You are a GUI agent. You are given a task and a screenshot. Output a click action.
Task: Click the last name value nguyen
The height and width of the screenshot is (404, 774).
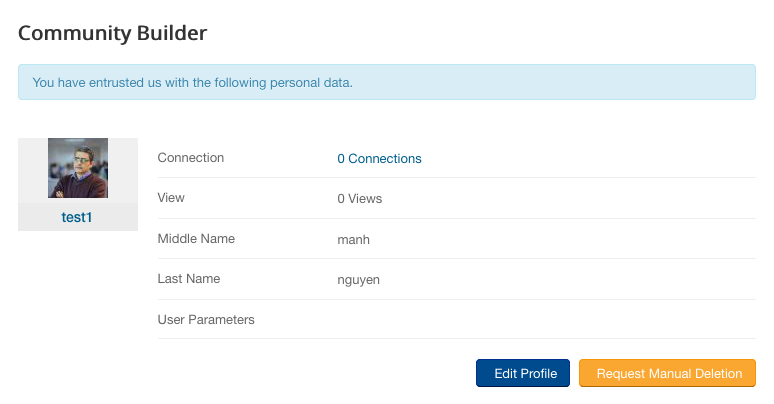pos(359,279)
